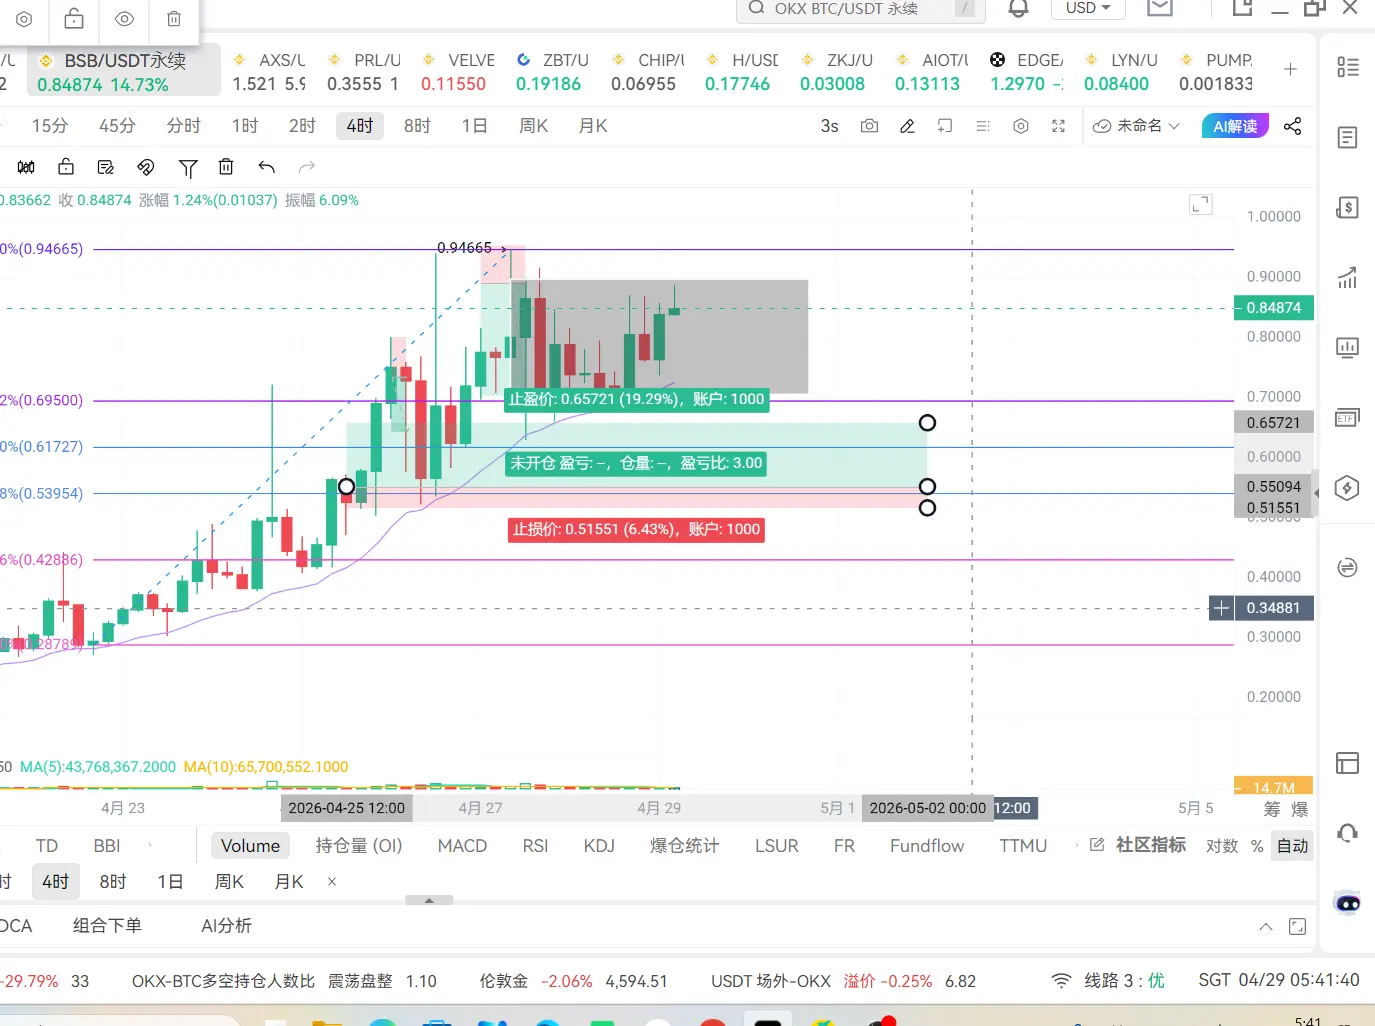Collapse the bottom panel with up chevron
1375x1026 pixels.
1265,927
